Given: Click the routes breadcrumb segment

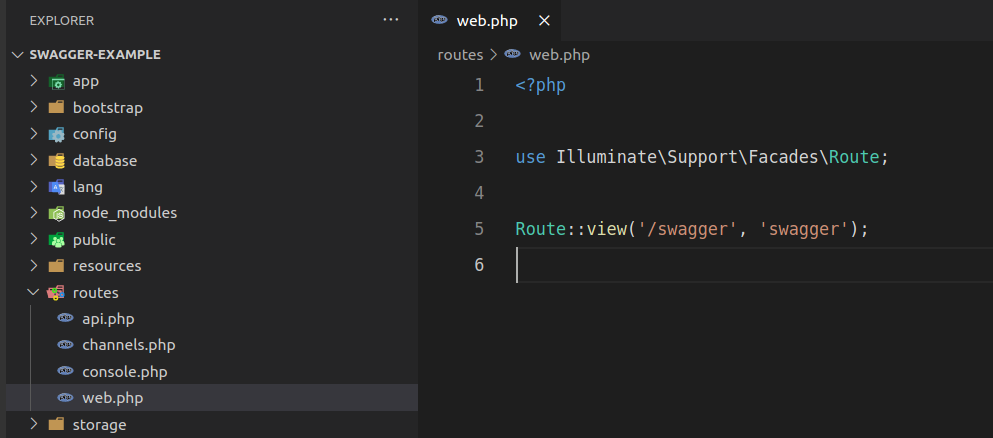Looking at the screenshot, I should point(460,55).
